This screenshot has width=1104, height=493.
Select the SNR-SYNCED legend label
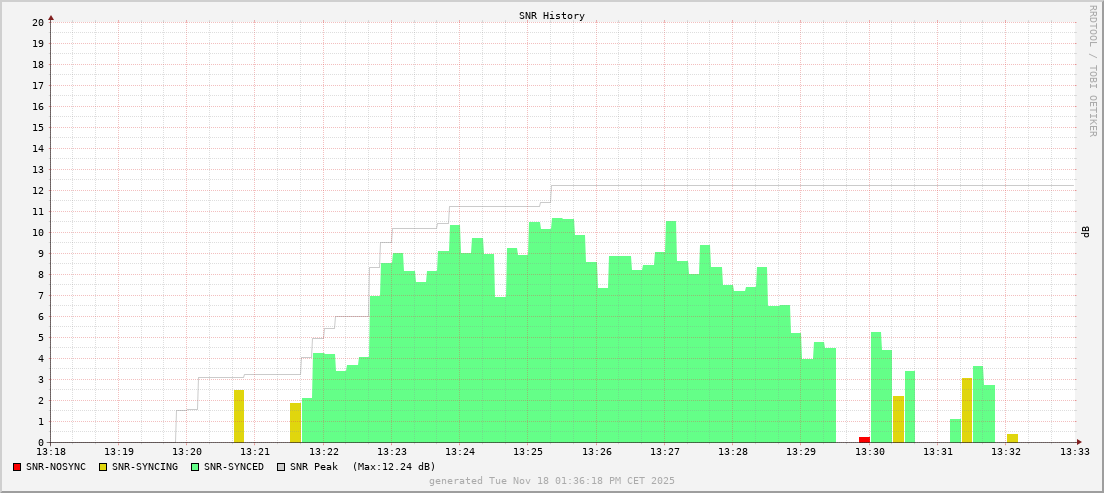[x=234, y=467]
